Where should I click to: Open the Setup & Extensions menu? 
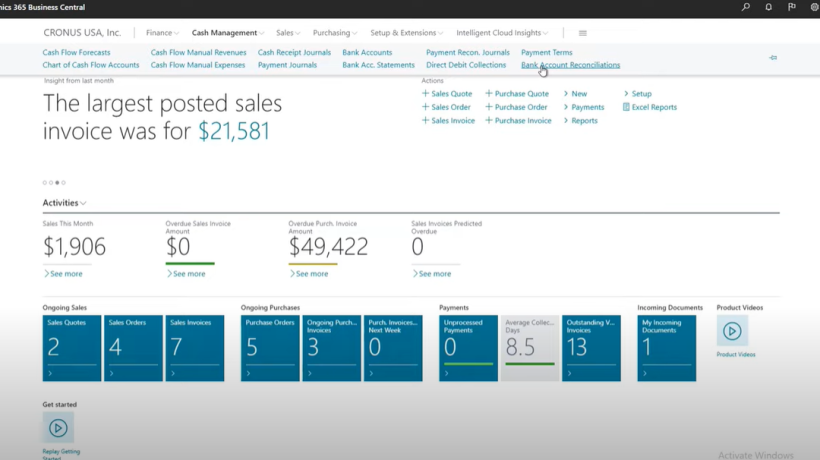click(x=406, y=33)
